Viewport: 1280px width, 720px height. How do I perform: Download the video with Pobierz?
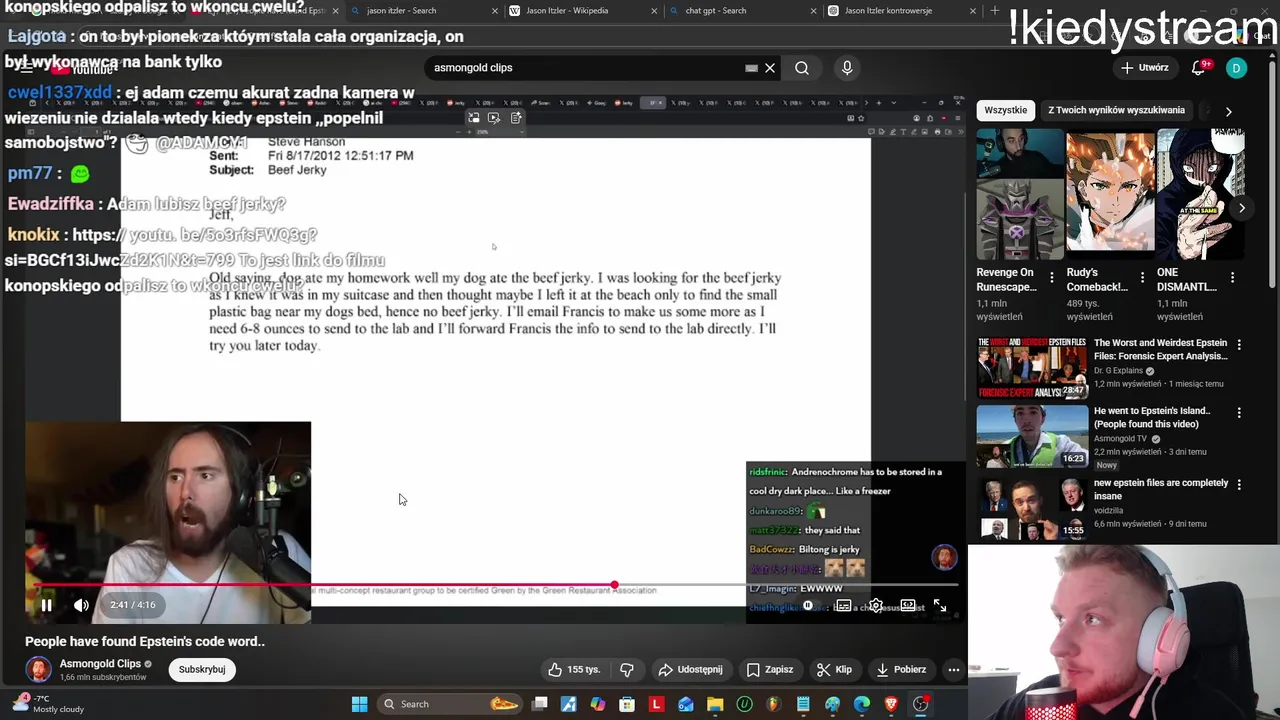[901, 670]
